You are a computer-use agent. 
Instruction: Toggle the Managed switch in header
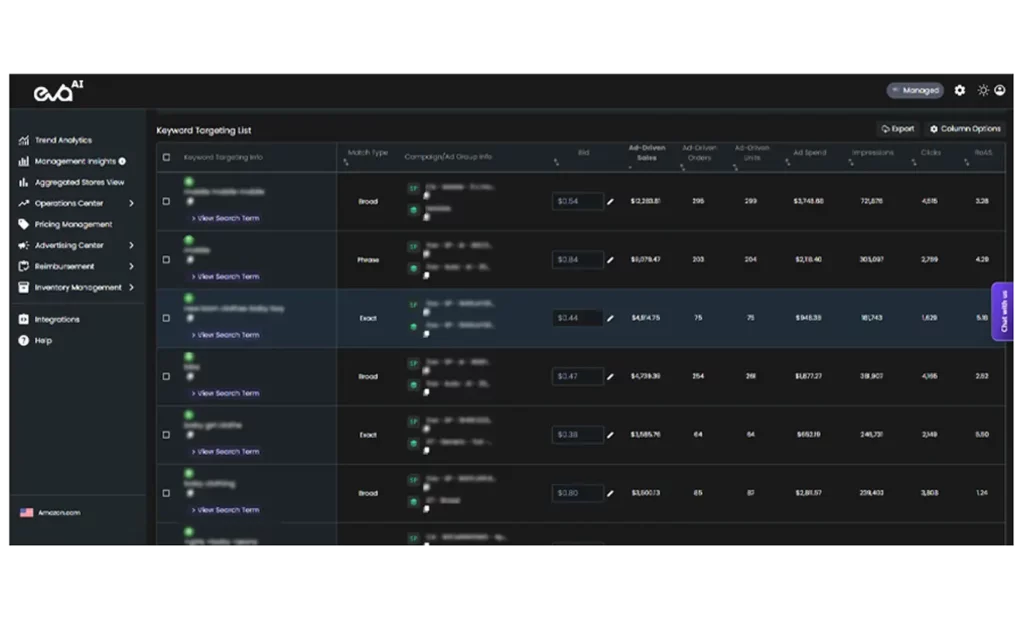[x=914, y=90]
